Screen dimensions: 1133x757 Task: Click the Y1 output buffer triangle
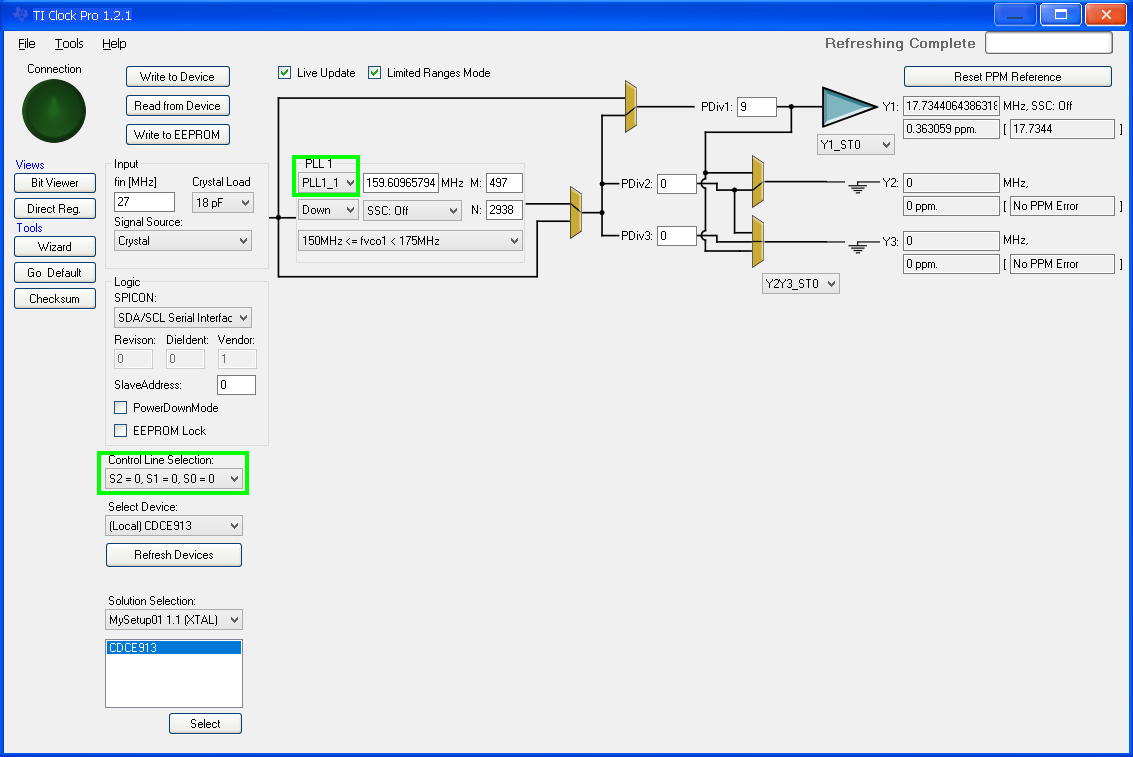[850, 106]
